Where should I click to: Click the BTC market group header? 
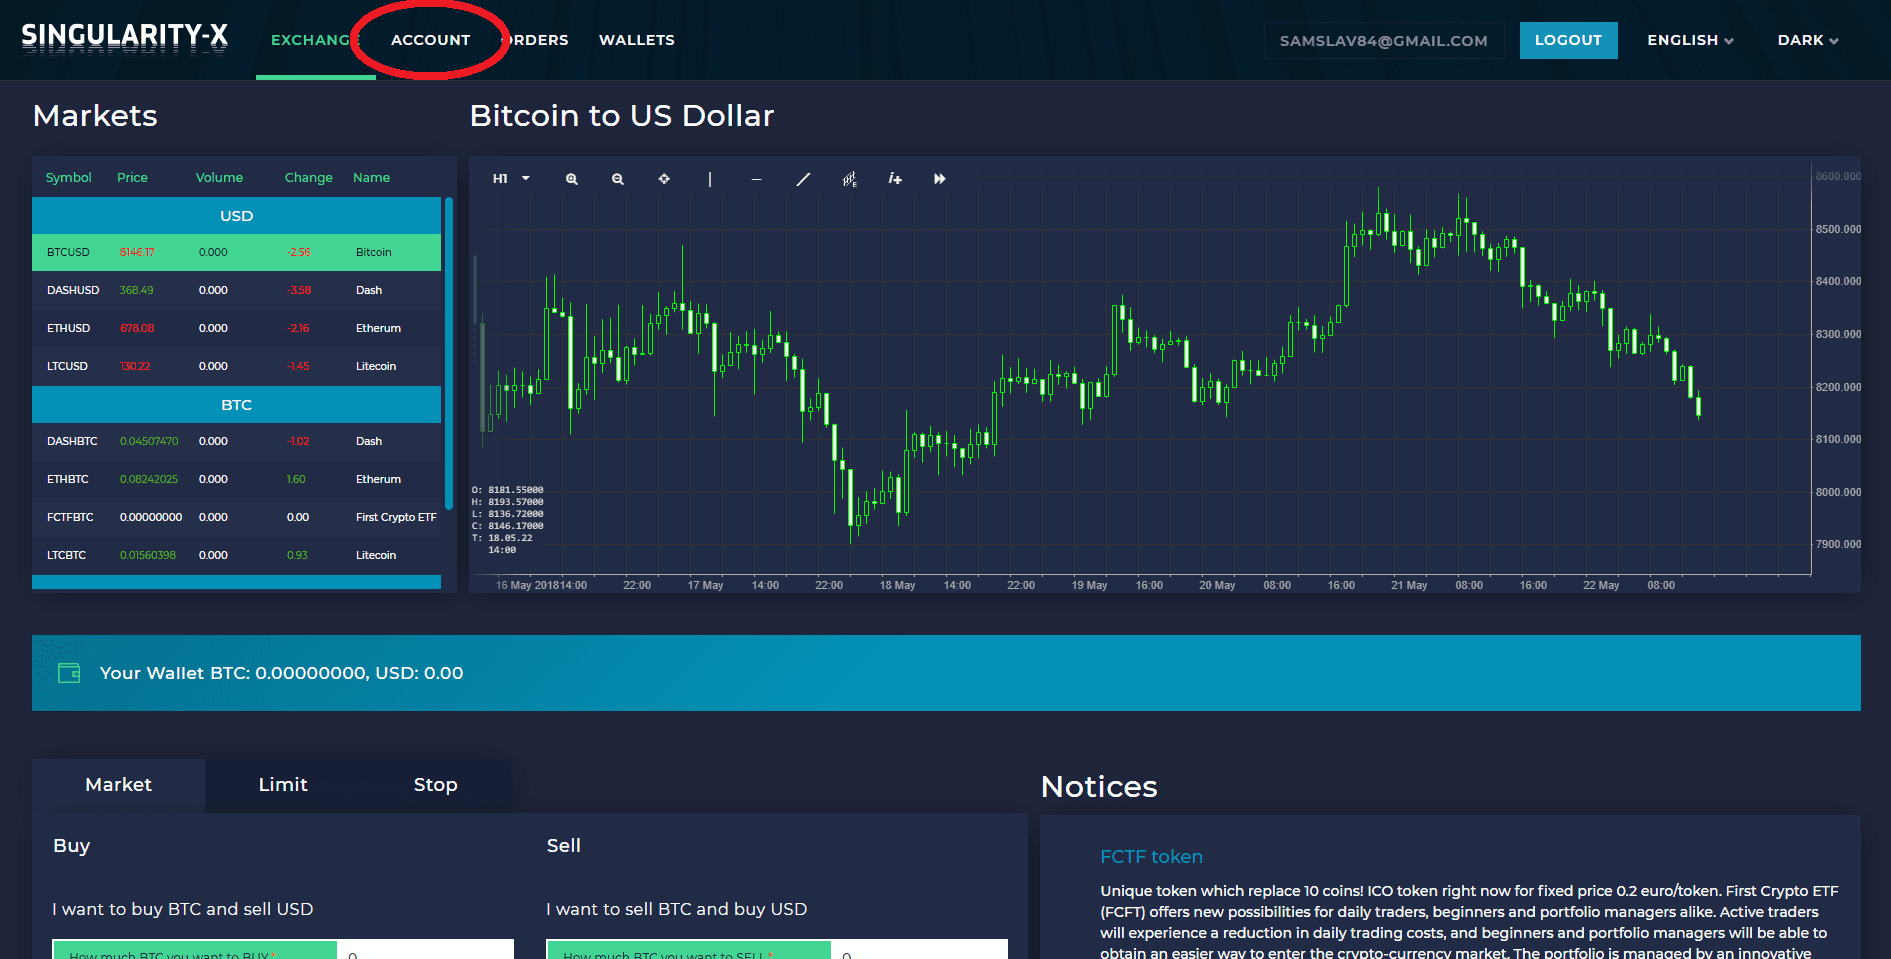236,405
